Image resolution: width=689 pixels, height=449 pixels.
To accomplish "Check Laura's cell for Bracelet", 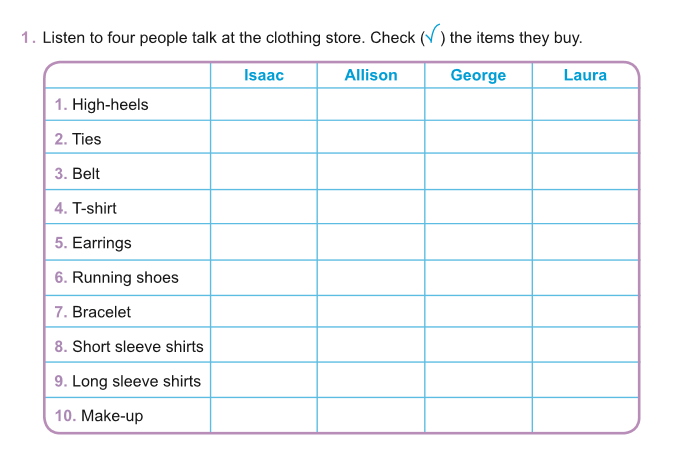I will 585,312.
